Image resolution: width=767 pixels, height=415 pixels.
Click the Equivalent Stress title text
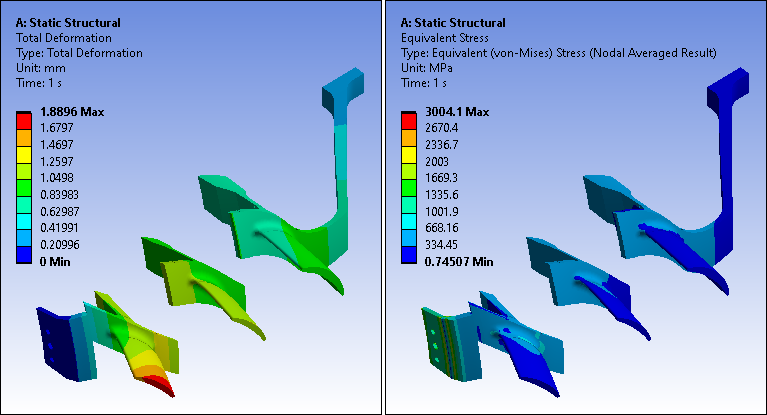(445, 38)
